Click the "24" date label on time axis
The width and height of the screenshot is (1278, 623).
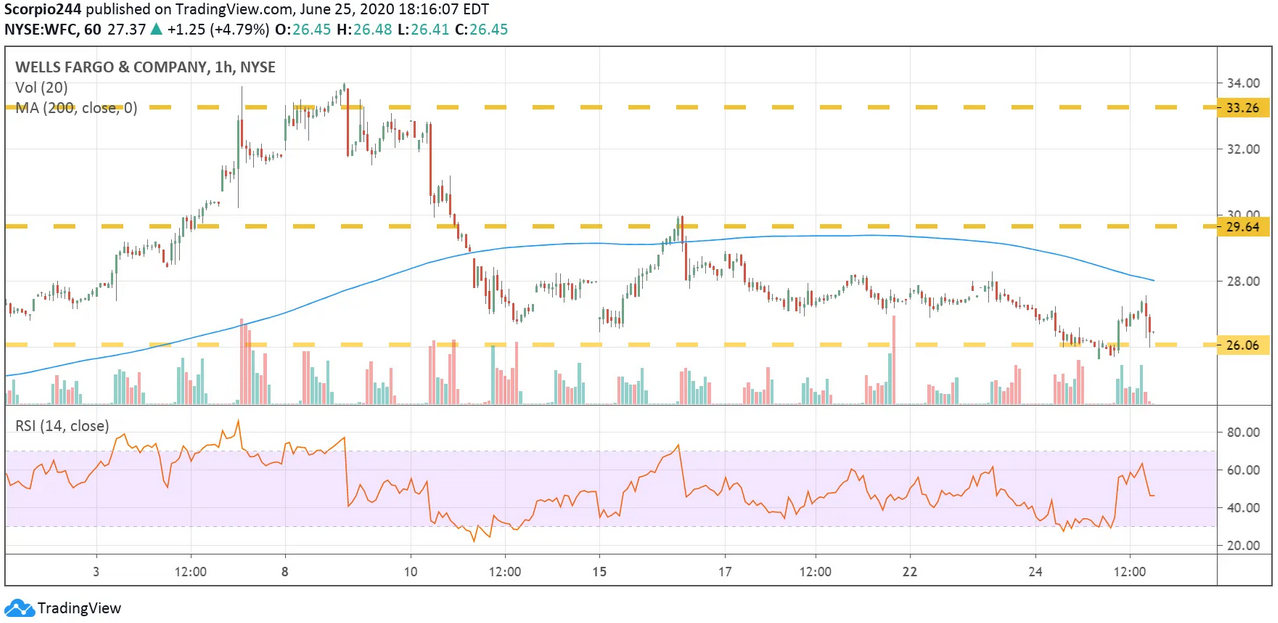point(1036,572)
